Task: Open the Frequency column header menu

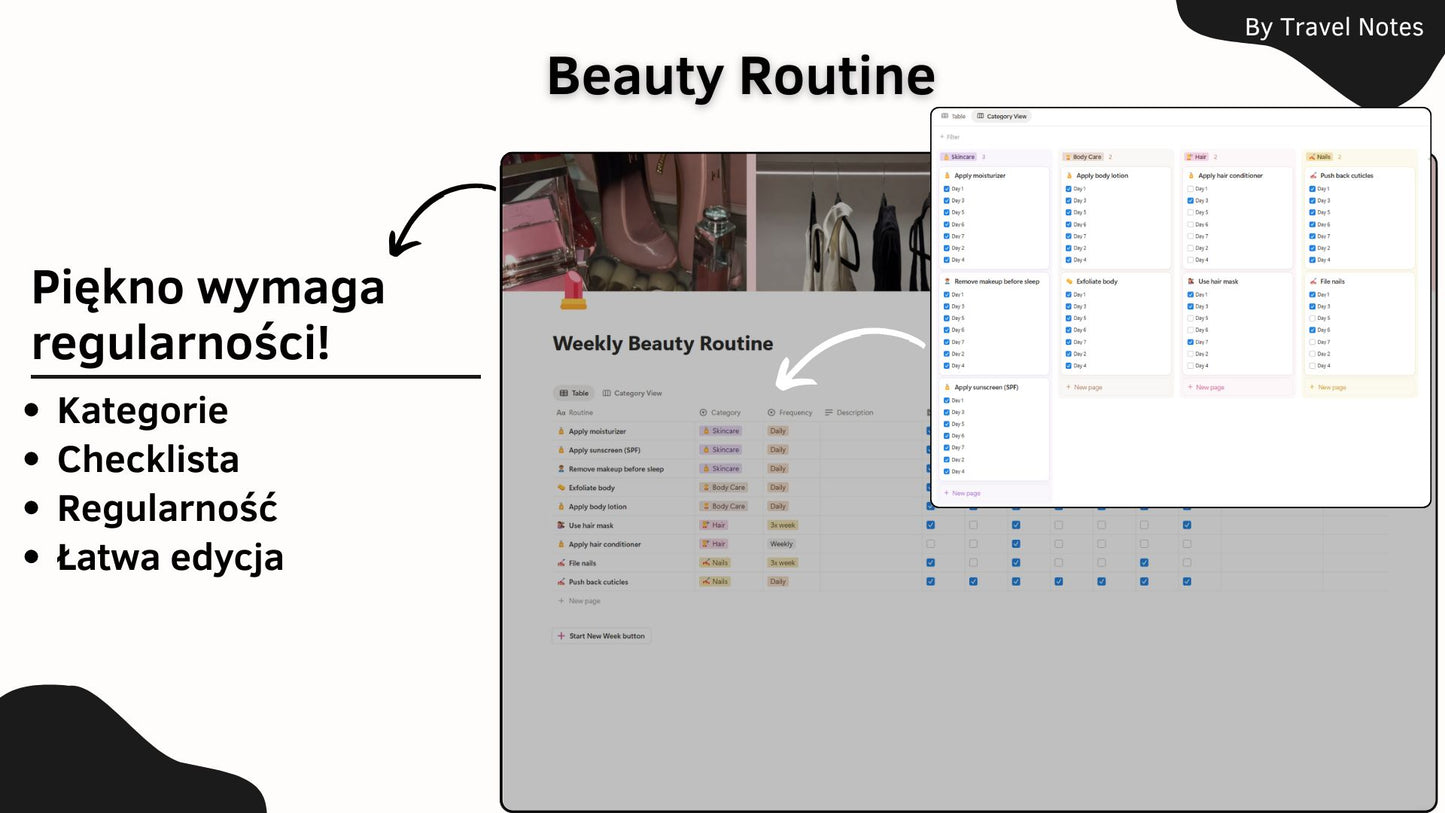Action: [795, 413]
